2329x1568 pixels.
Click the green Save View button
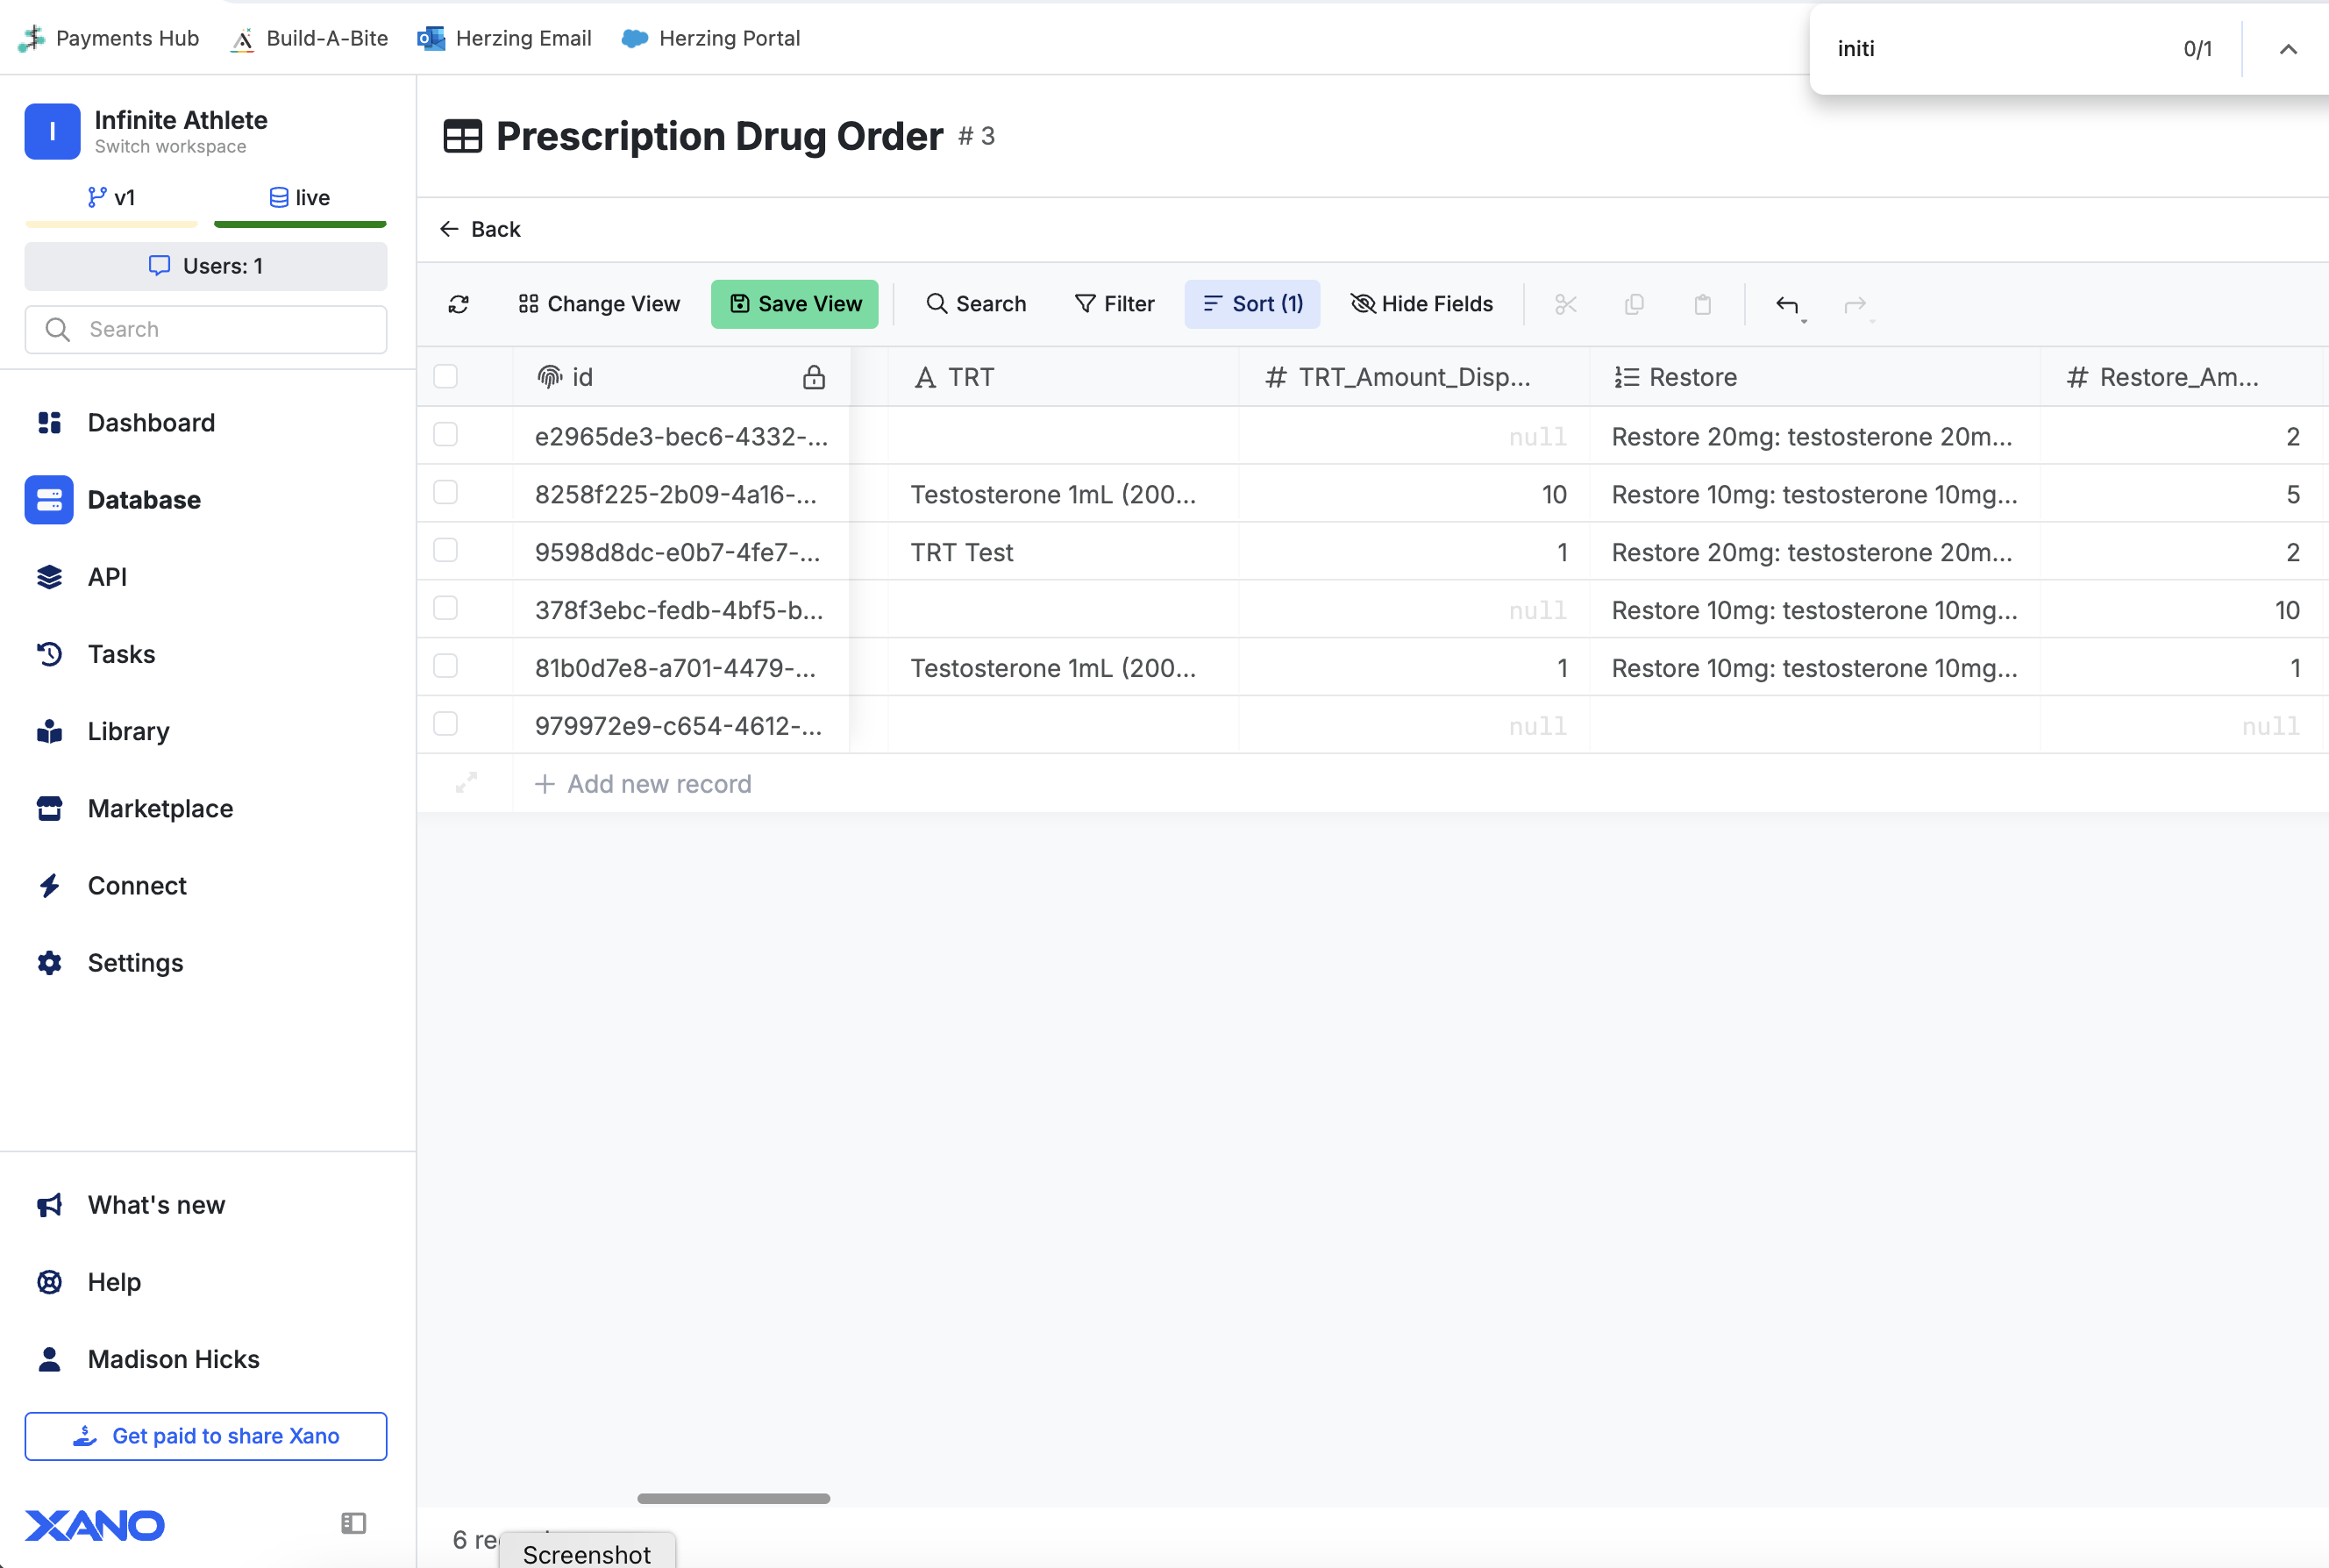coord(795,304)
